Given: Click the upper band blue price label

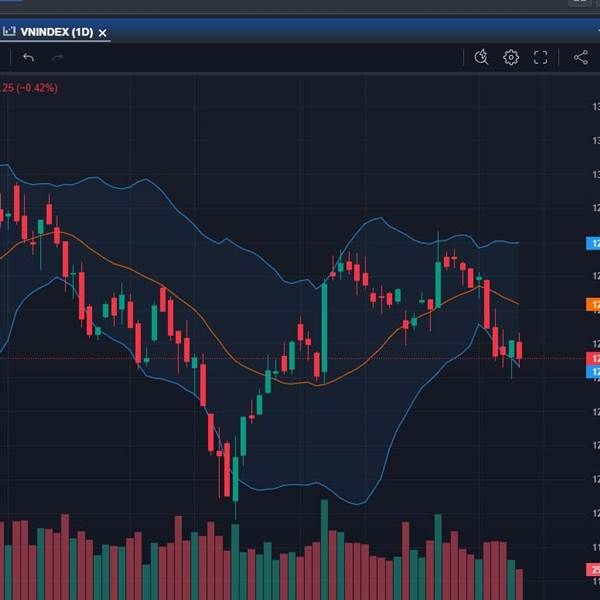Looking at the screenshot, I should click(x=593, y=243).
